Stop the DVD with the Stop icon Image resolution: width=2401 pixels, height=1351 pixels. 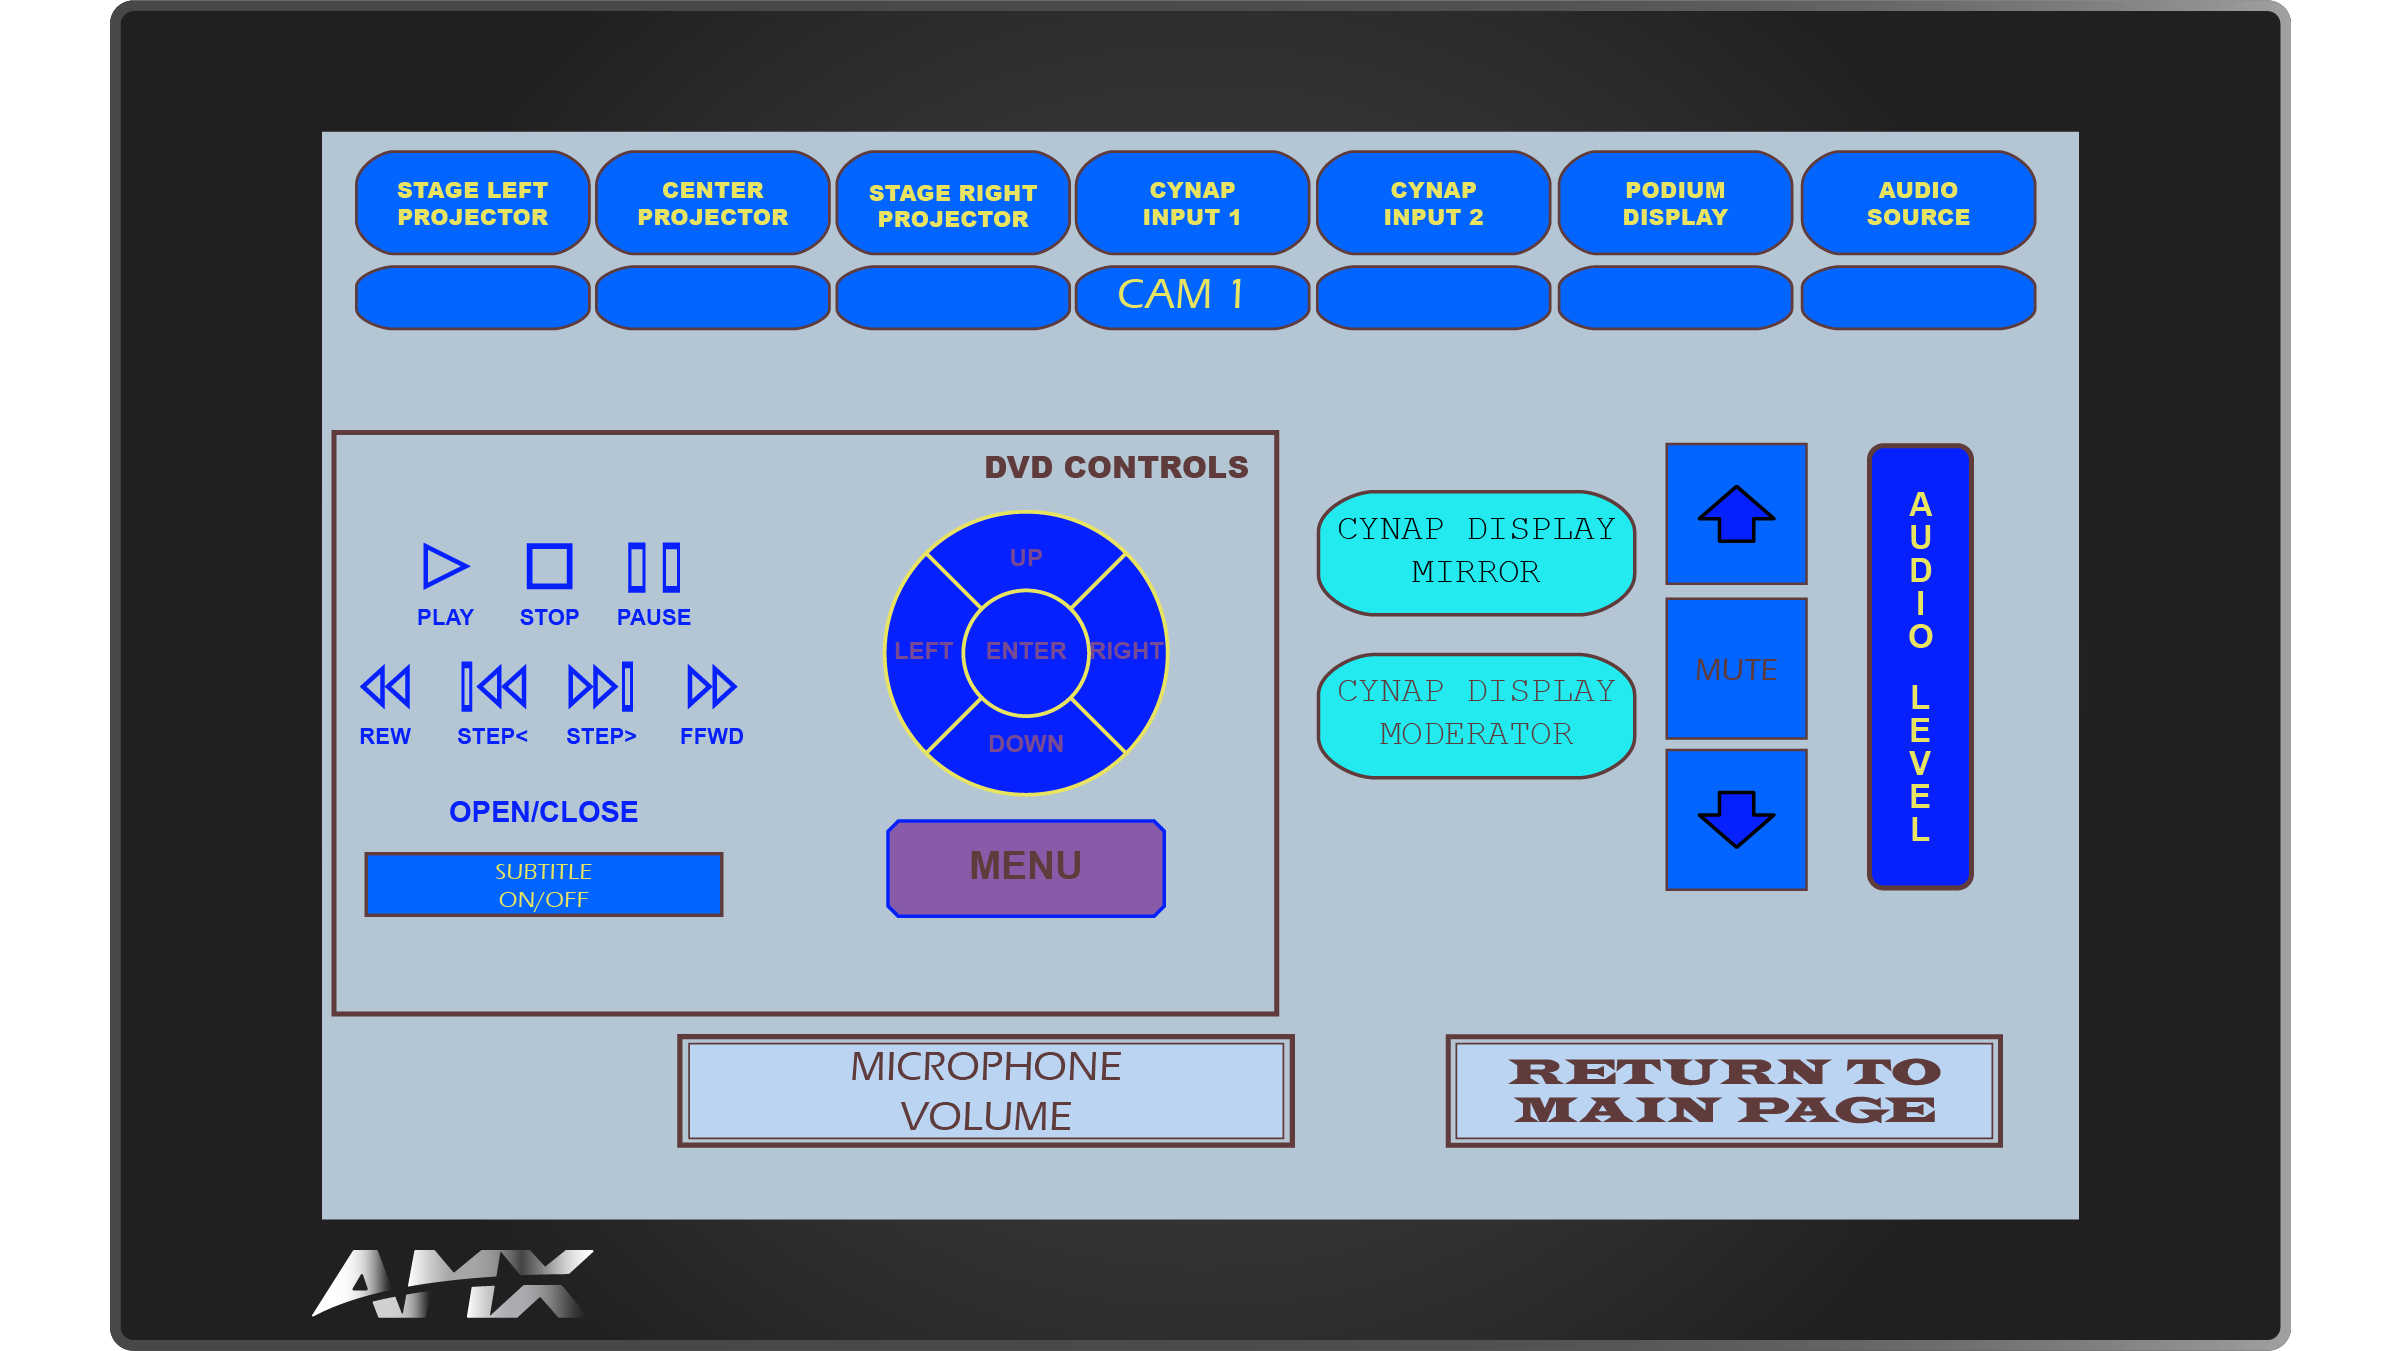click(549, 567)
